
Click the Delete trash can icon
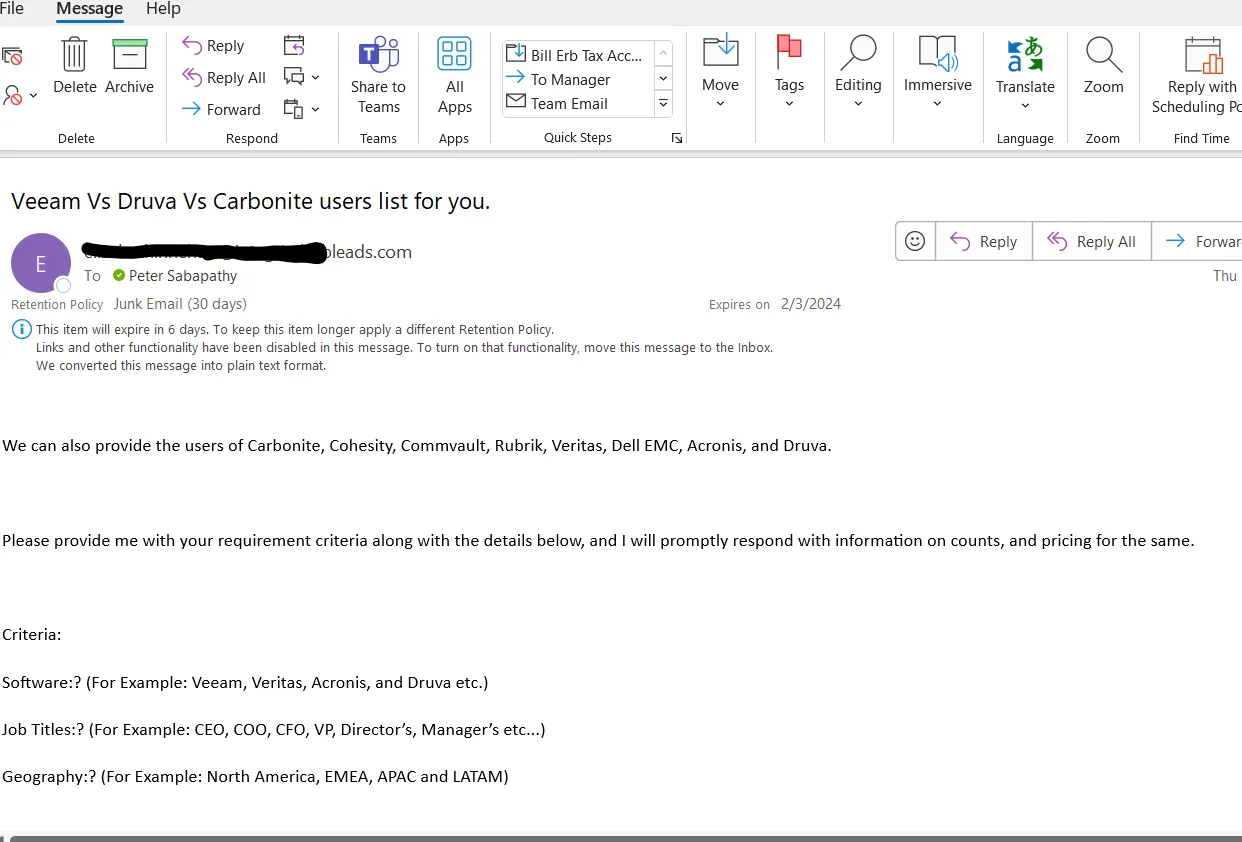click(75, 55)
